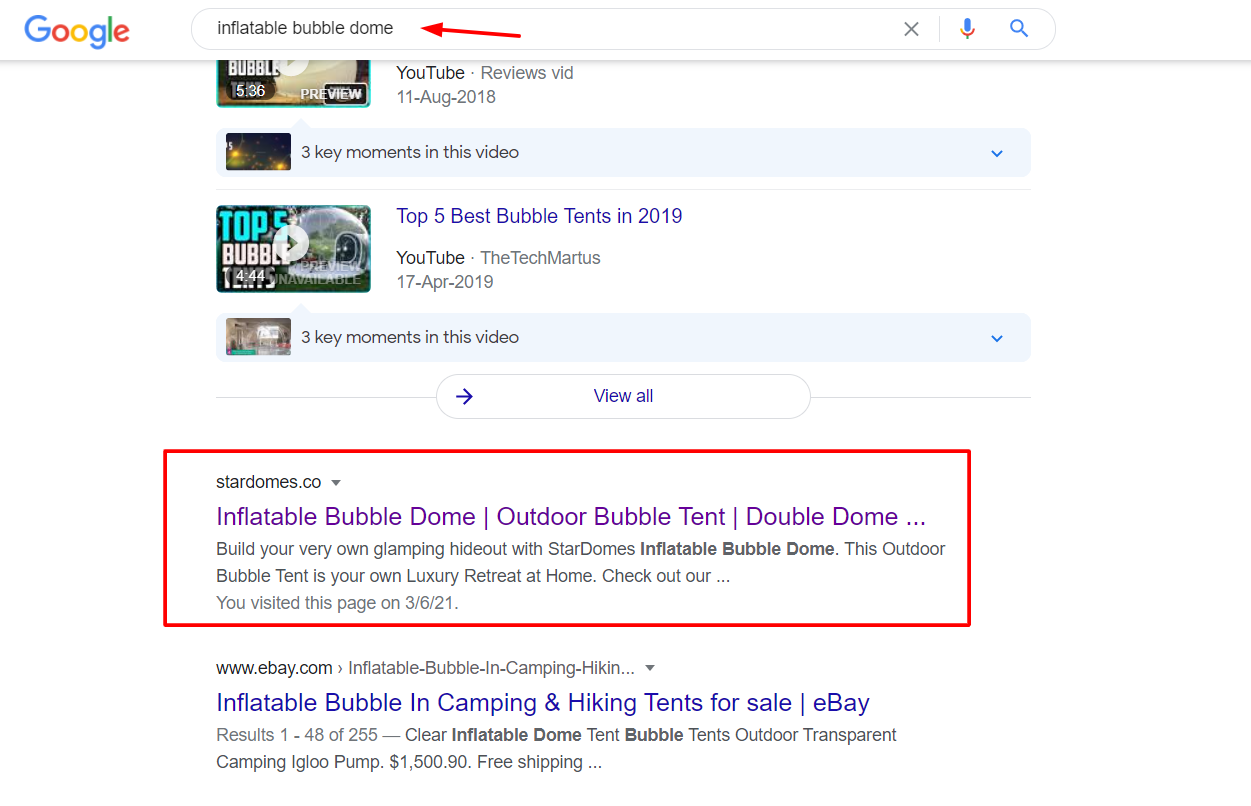Expand second video's key moments chevron
This screenshot has width=1251, height=806.
tap(996, 338)
